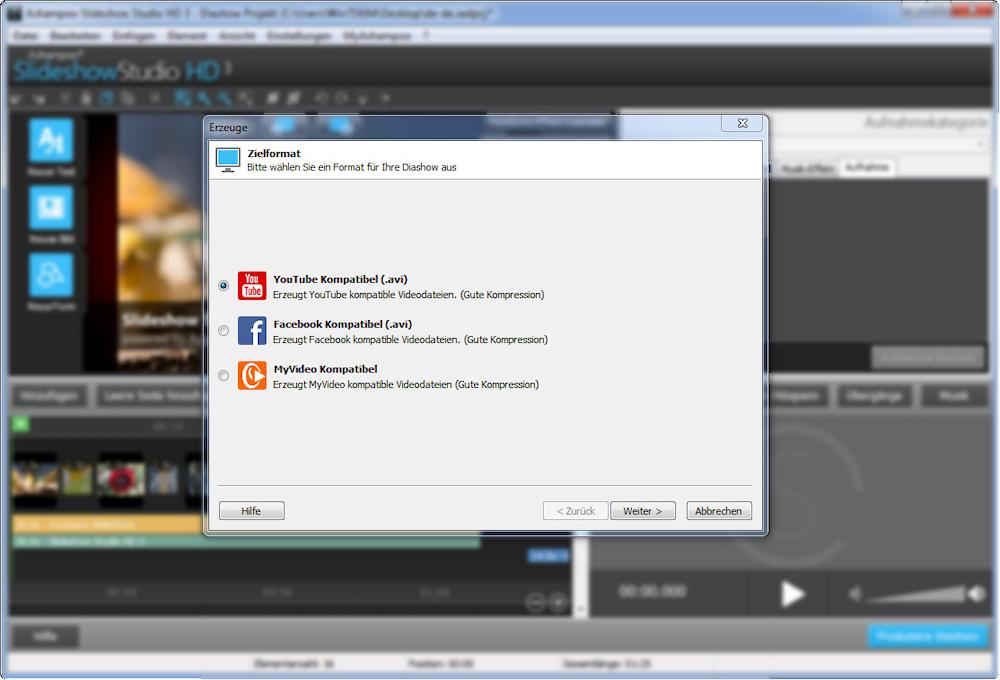Open the Datei menu
The height and width of the screenshot is (680, 1000).
pyautogui.click(x=27, y=35)
